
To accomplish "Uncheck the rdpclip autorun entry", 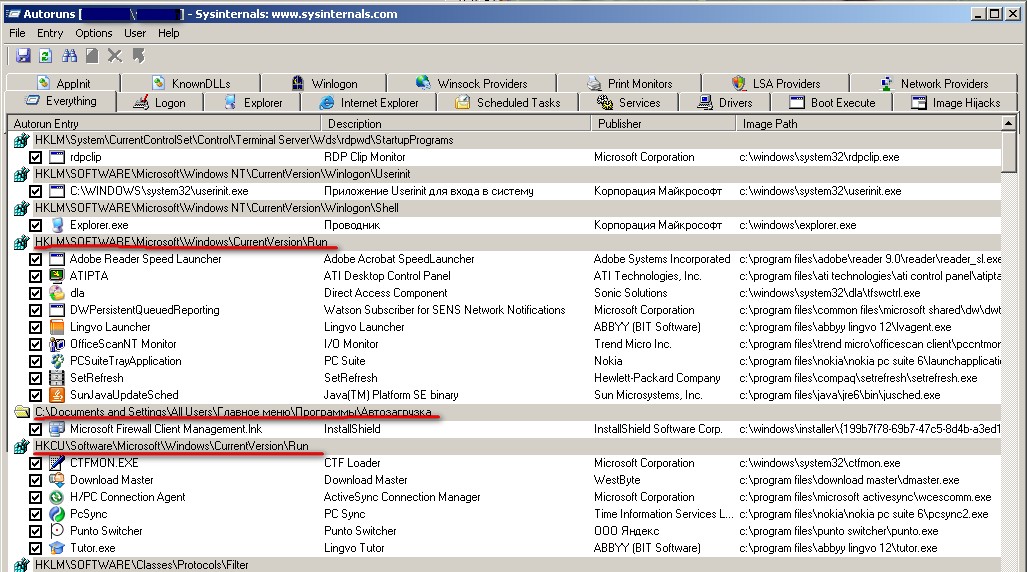I will pos(35,157).
